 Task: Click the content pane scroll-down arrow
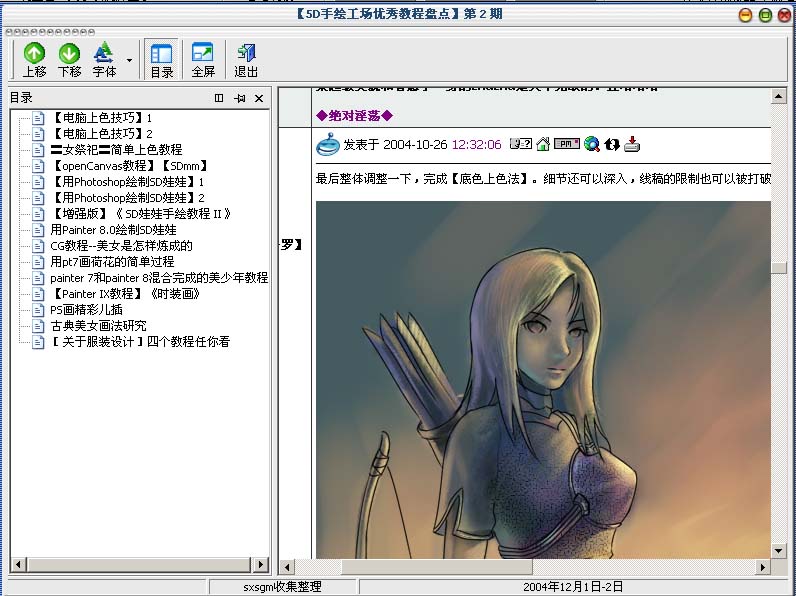[778, 551]
